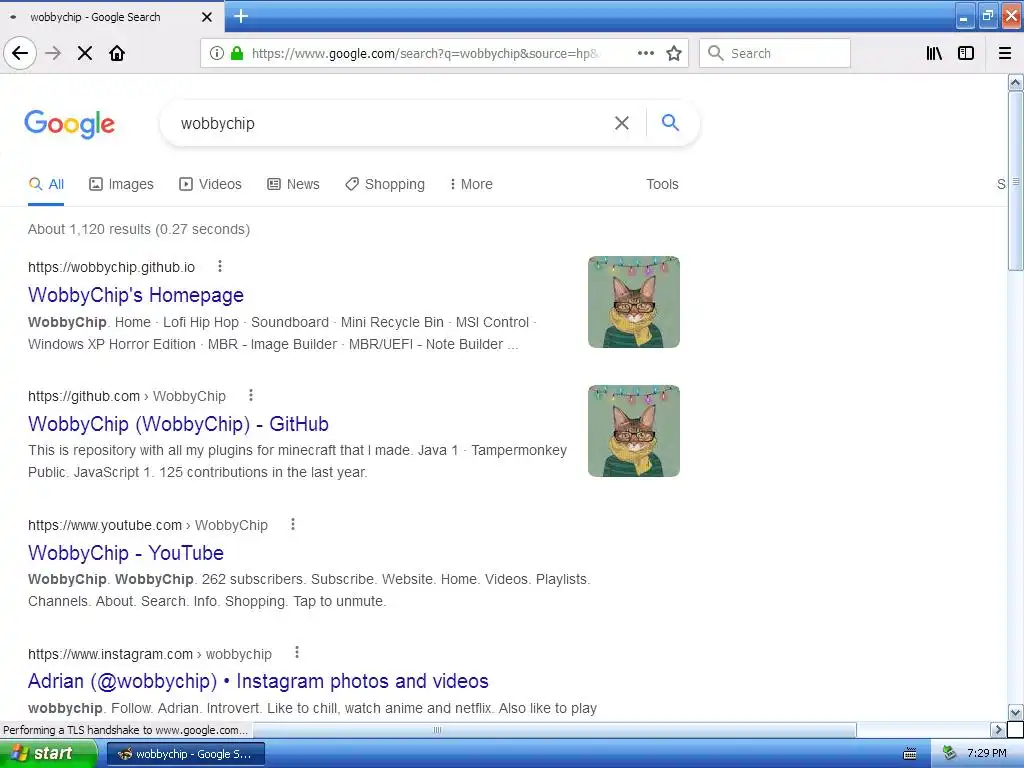Click the instagram.com › wobbychip breadcrumb
Image resolution: width=1024 pixels, height=768 pixels.
[150, 654]
